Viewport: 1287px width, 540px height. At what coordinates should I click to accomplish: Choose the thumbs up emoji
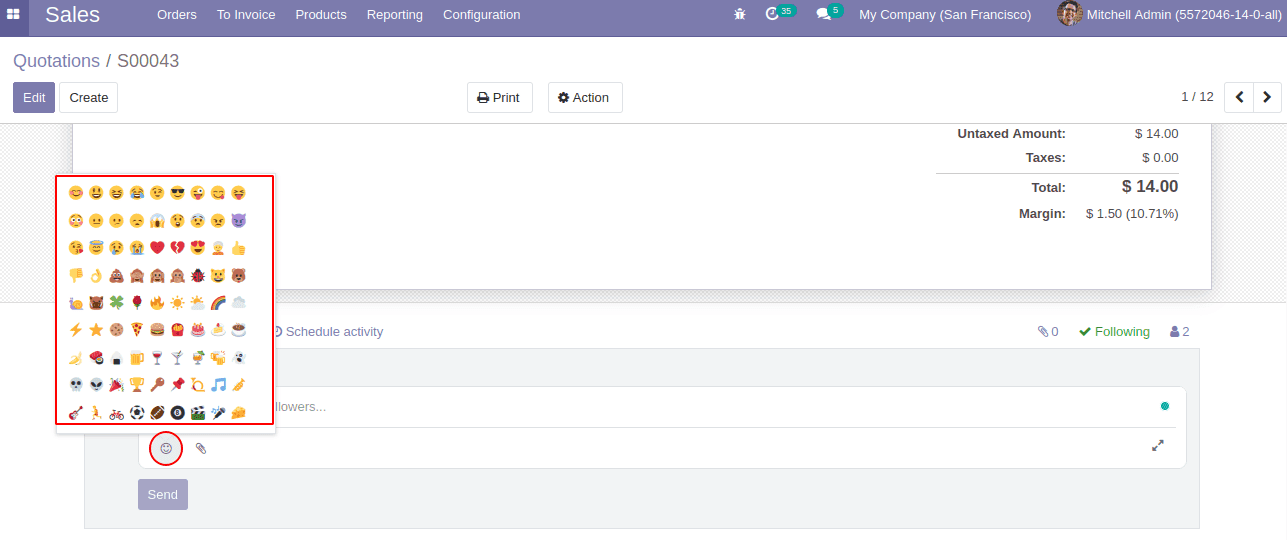click(238, 248)
